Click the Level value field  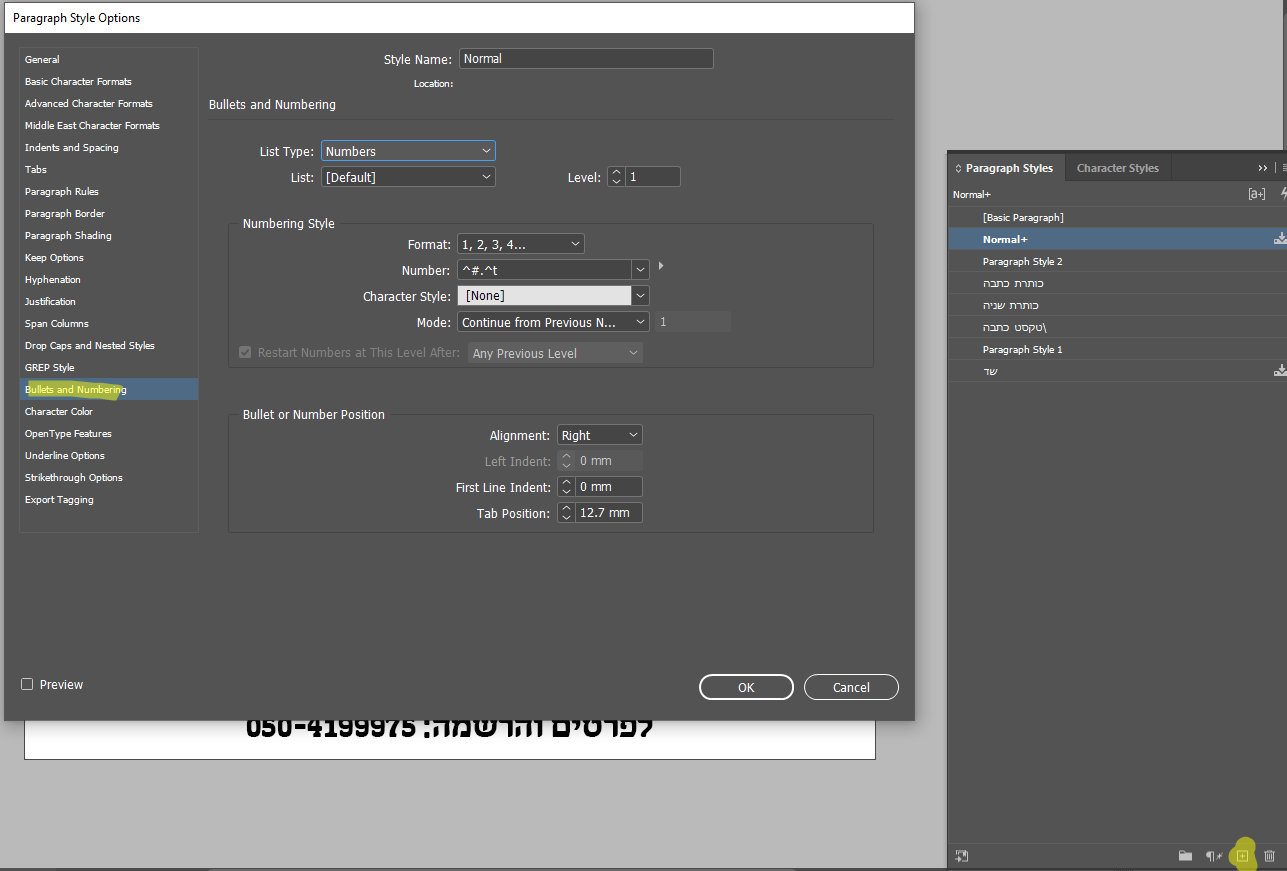click(653, 177)
